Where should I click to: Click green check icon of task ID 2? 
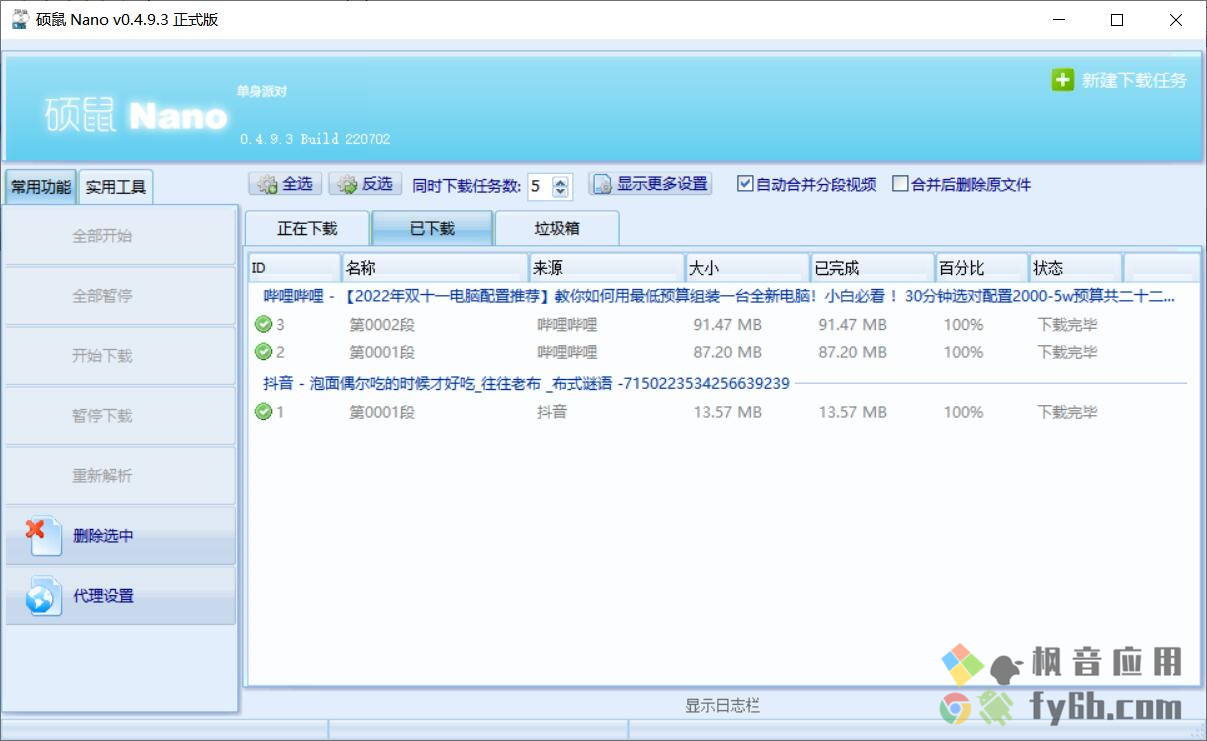point(263,352)
